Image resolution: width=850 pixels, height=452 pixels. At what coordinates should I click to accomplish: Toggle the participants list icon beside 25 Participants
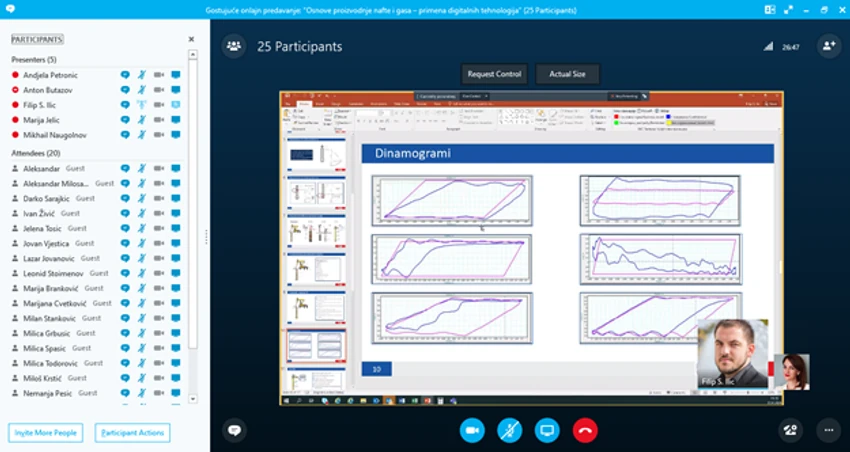[234, 46]
